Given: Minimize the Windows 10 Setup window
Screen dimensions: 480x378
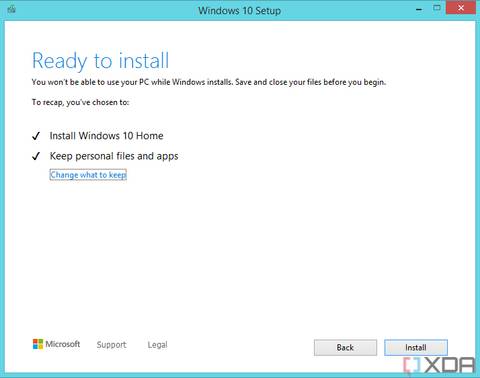Looking at the screenshot, I should 419,9.
